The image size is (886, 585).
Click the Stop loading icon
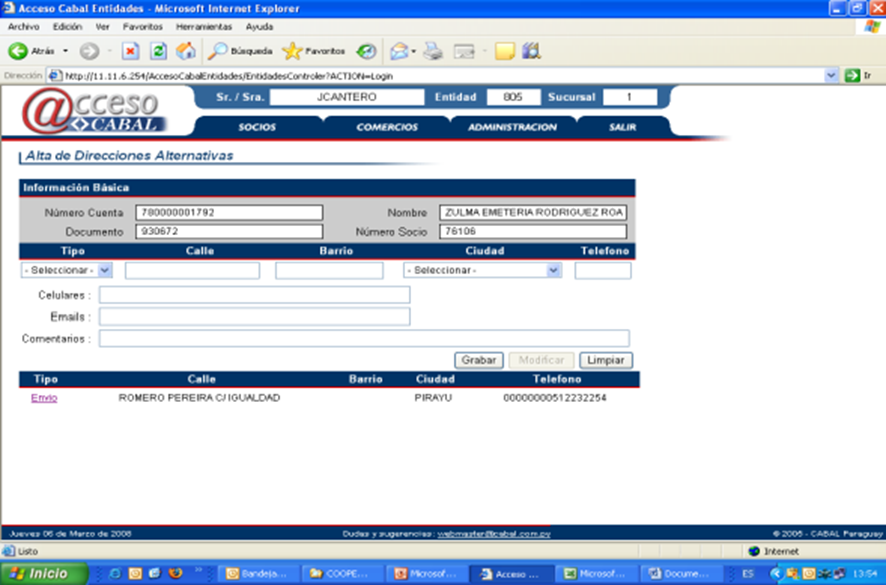click(x=130, y=51)
